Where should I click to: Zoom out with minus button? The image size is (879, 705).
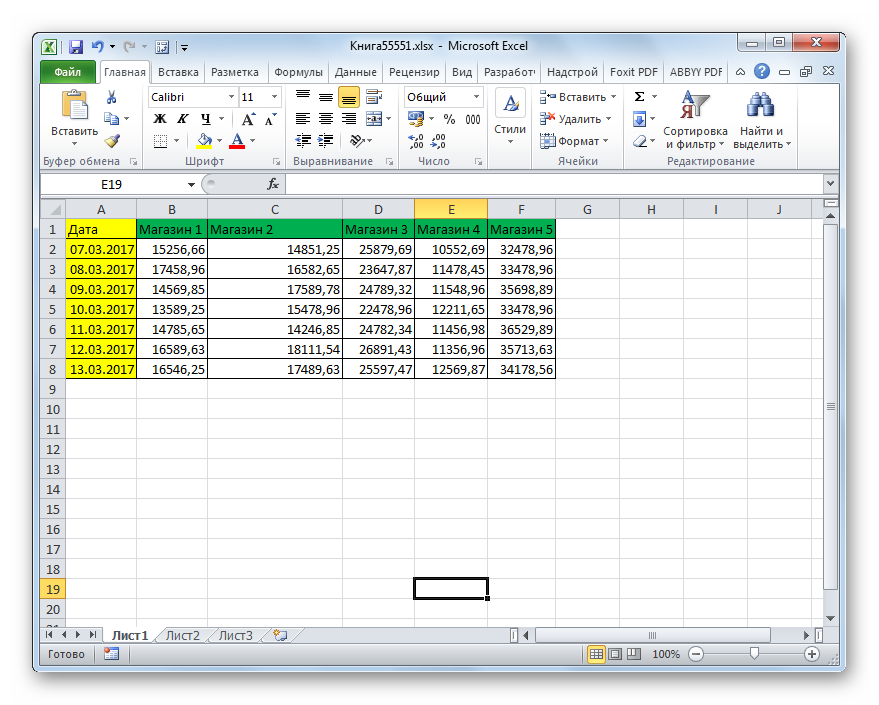tap(696, 654)
